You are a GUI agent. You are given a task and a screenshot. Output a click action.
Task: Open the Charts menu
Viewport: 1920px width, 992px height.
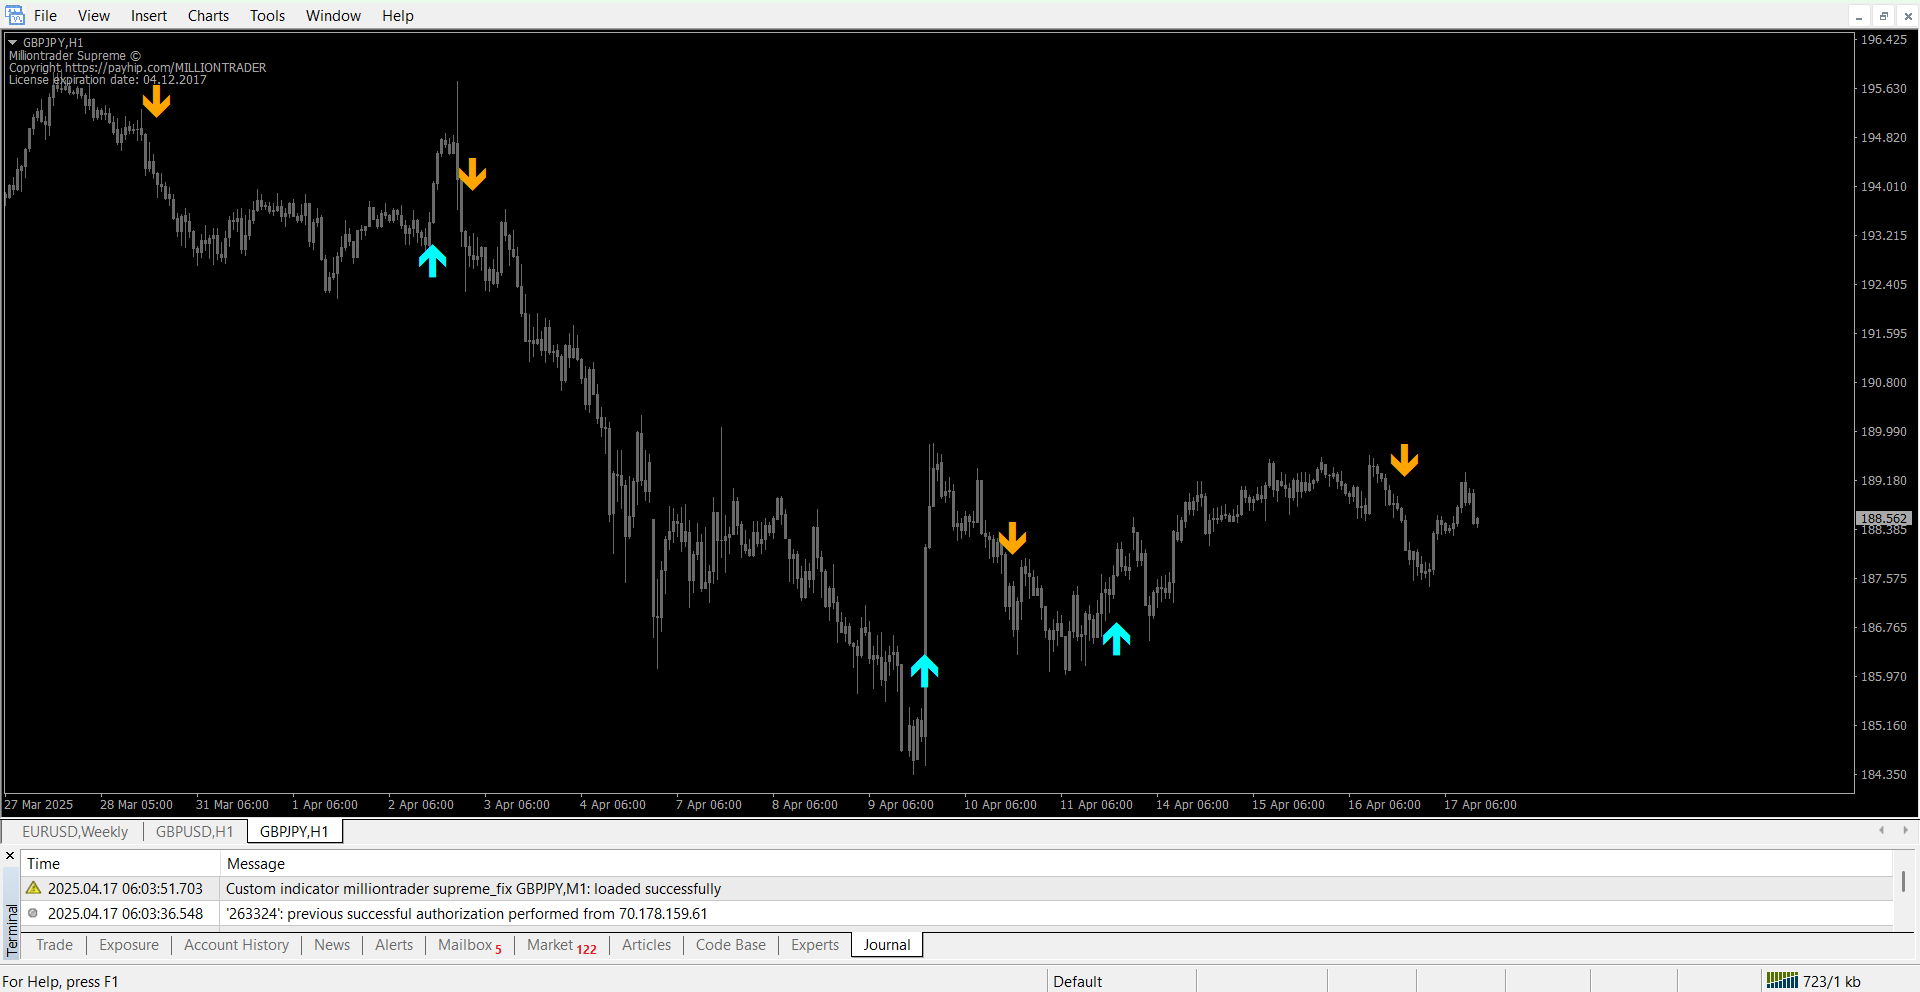click(208, 16)
